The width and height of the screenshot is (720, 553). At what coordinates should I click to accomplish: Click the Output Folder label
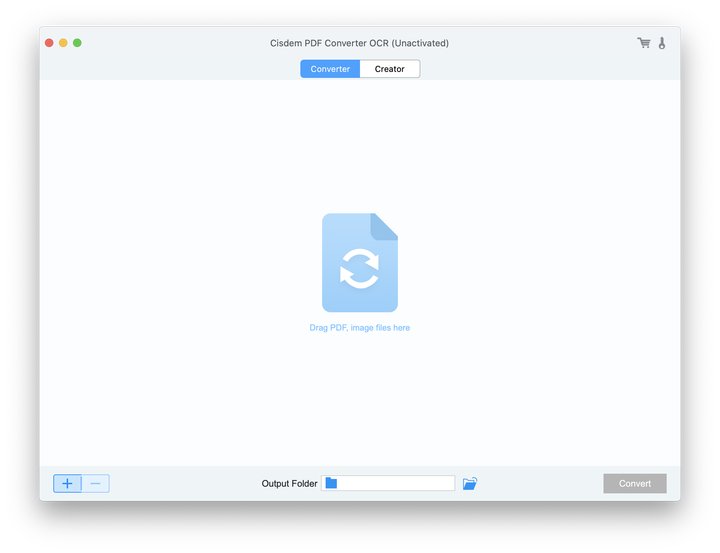click(x=289, y=484)
